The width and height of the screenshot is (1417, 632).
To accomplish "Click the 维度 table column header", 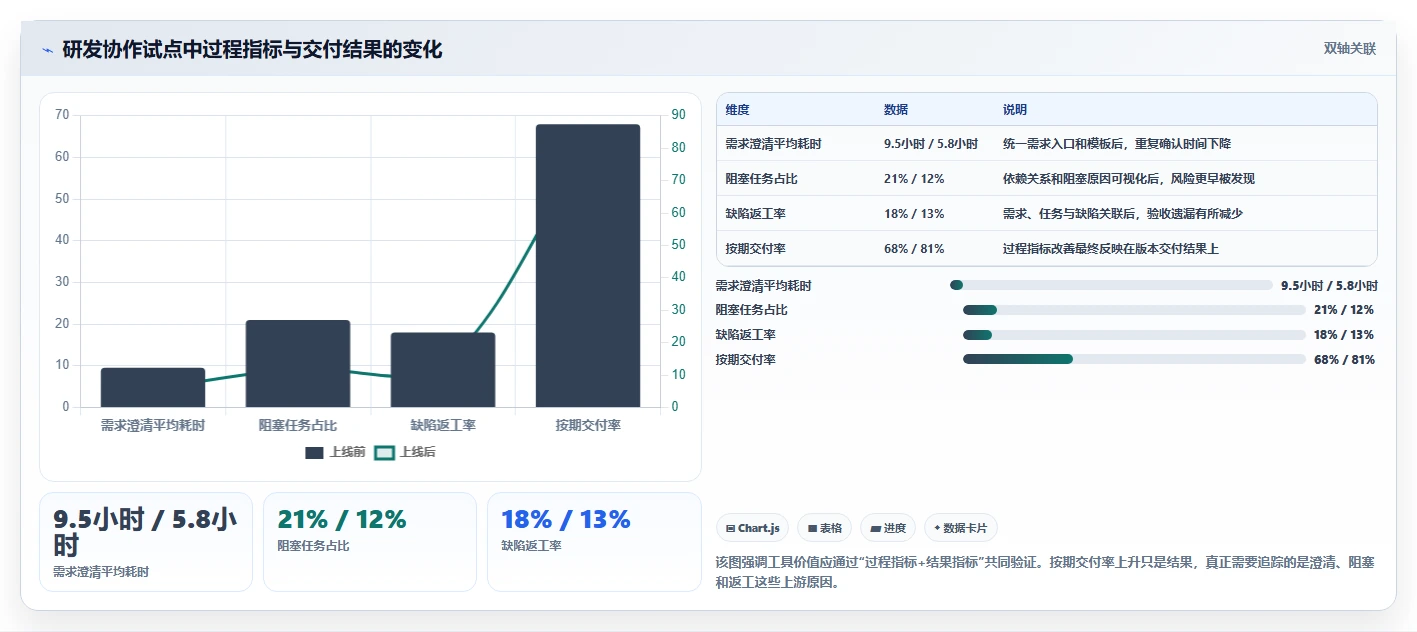I will pyautogui.click(x=738, y=110).
